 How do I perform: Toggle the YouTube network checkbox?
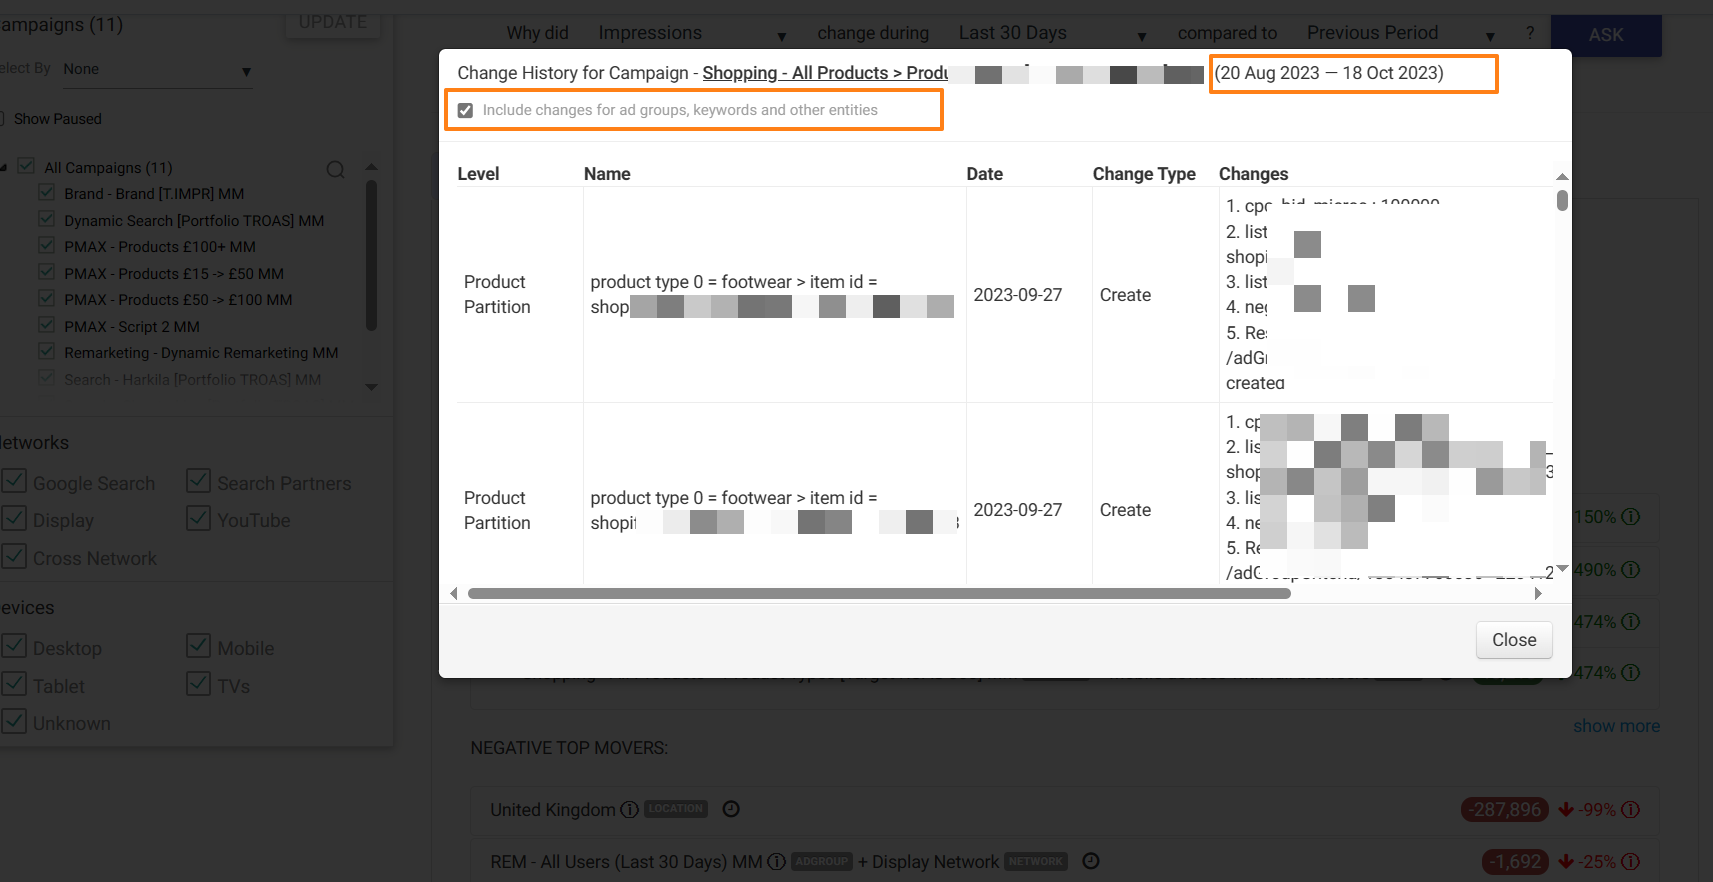(x=198, y=519)
